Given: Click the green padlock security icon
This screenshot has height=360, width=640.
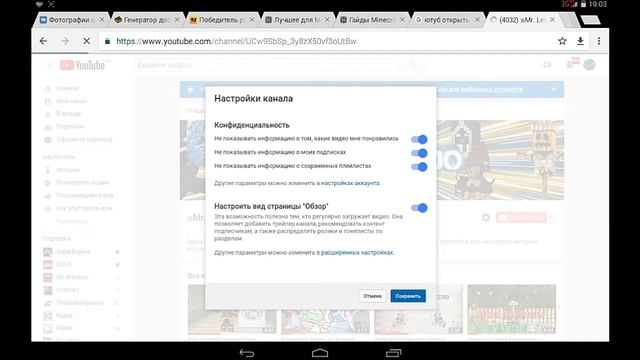Looking at the screenshot, I should pyautogui.click(x=107, y=41).
